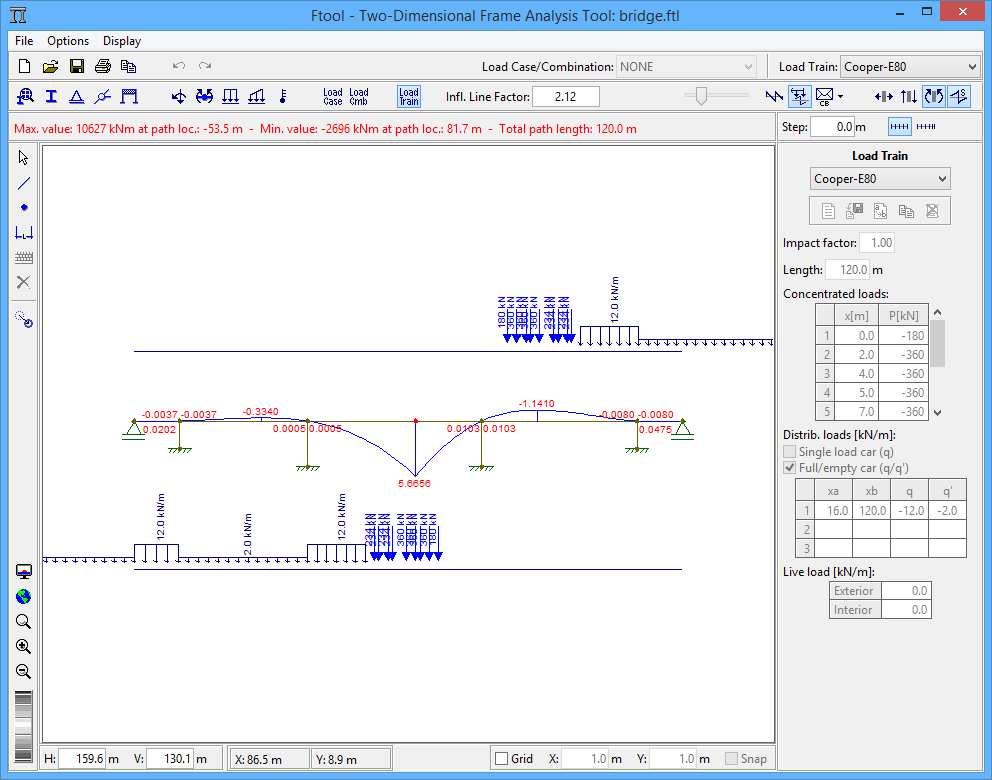Enable the Grid checkbox
The image size is (992, 780).
point(502,759)
